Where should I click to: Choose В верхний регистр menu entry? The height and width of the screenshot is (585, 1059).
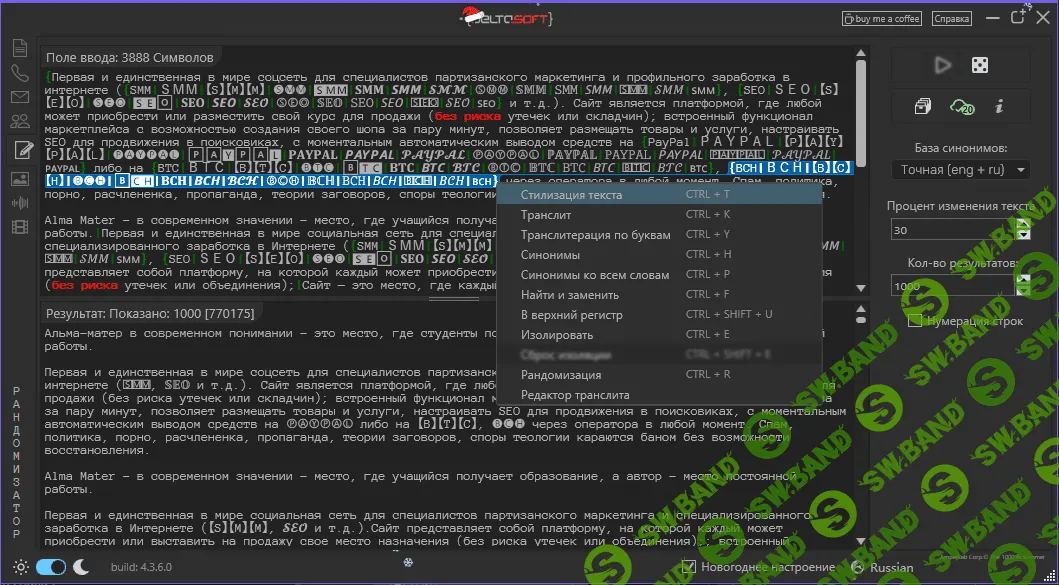pyautogui.click(x=659, y=315)
